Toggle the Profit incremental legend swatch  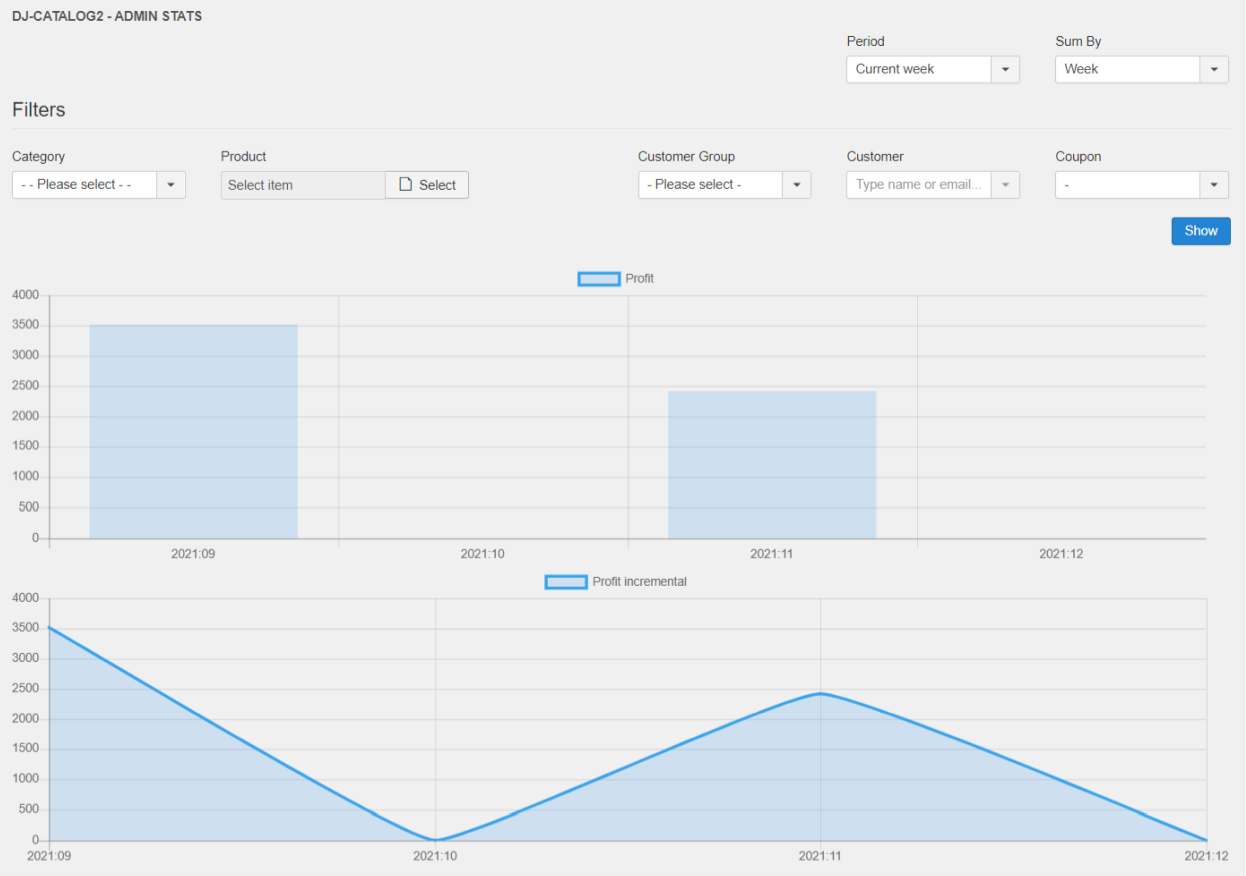pos(566,582)
